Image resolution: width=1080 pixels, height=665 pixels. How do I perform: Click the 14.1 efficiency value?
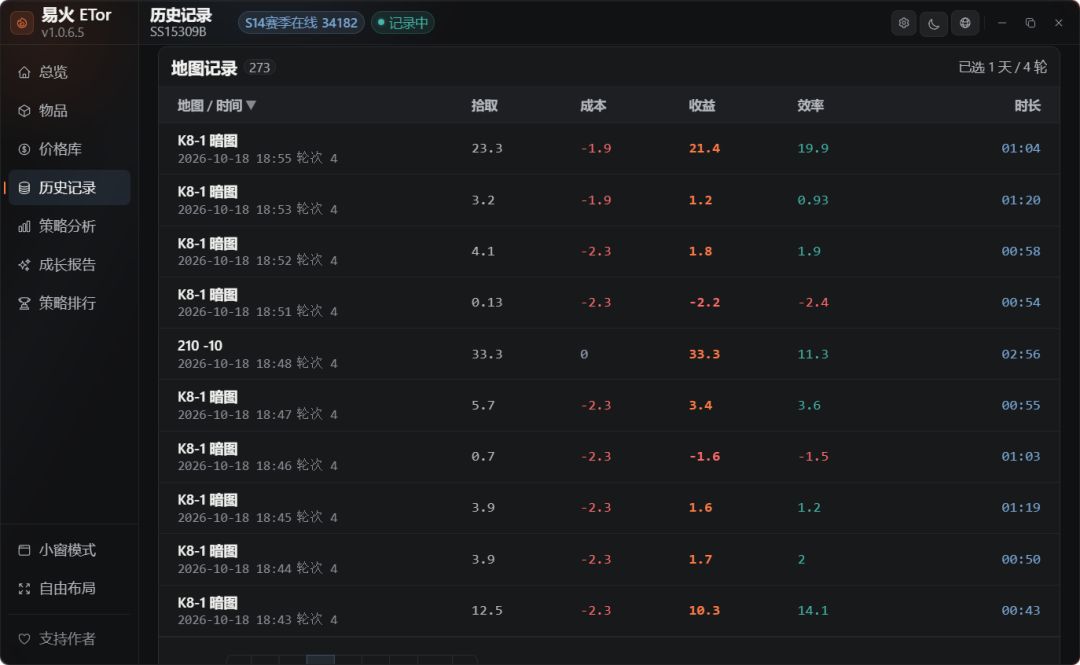pos(813,610)
